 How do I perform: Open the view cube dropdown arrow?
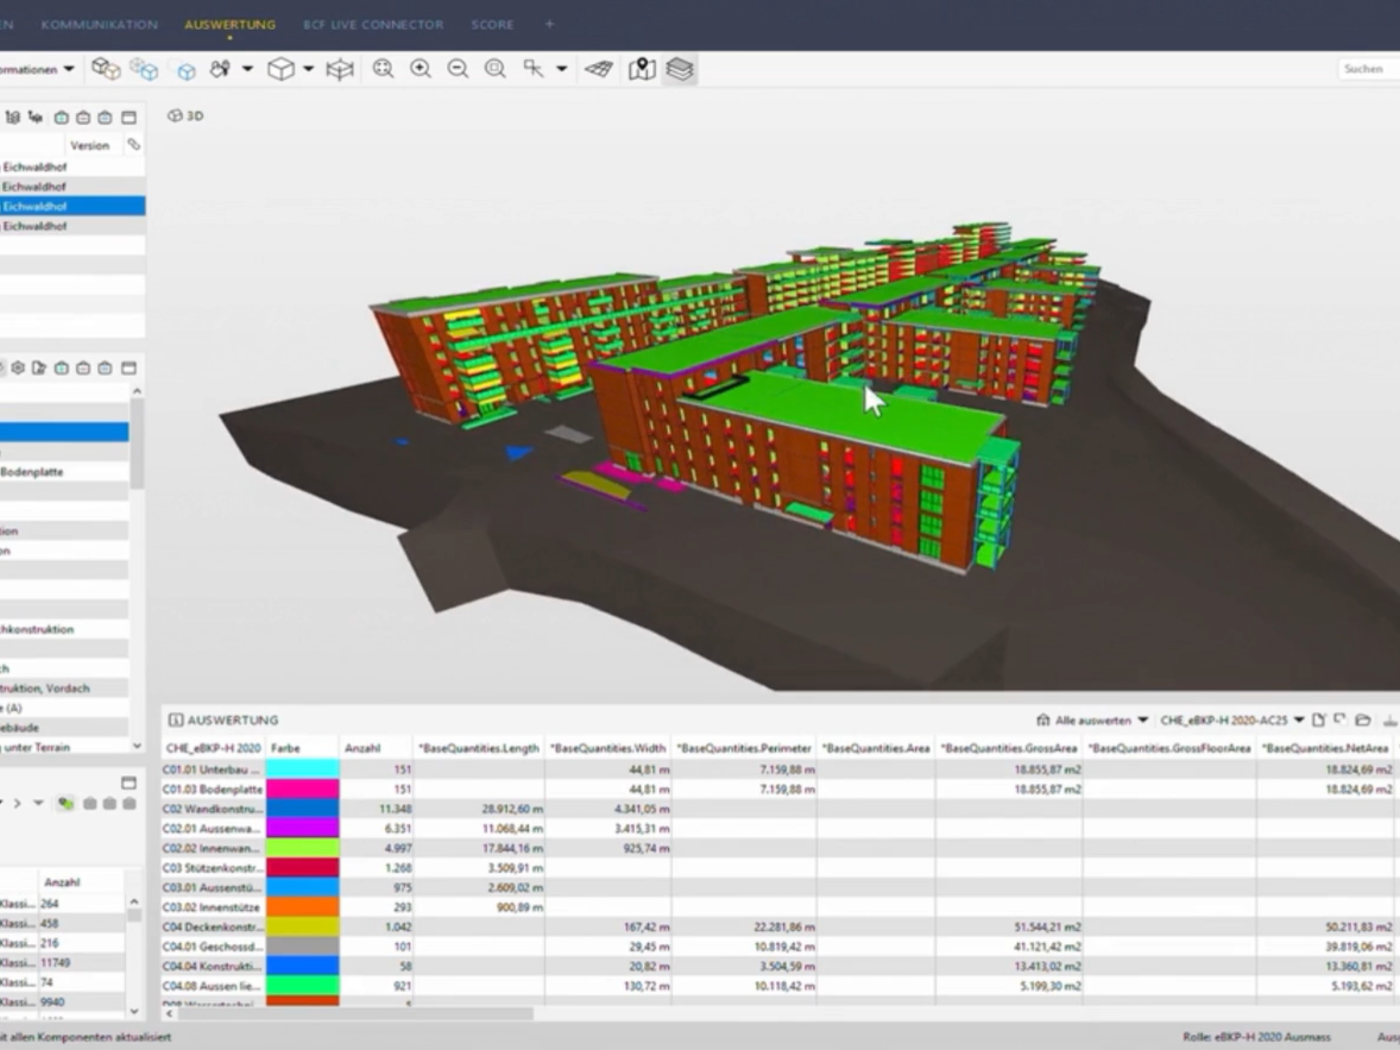tap(308, 69)
